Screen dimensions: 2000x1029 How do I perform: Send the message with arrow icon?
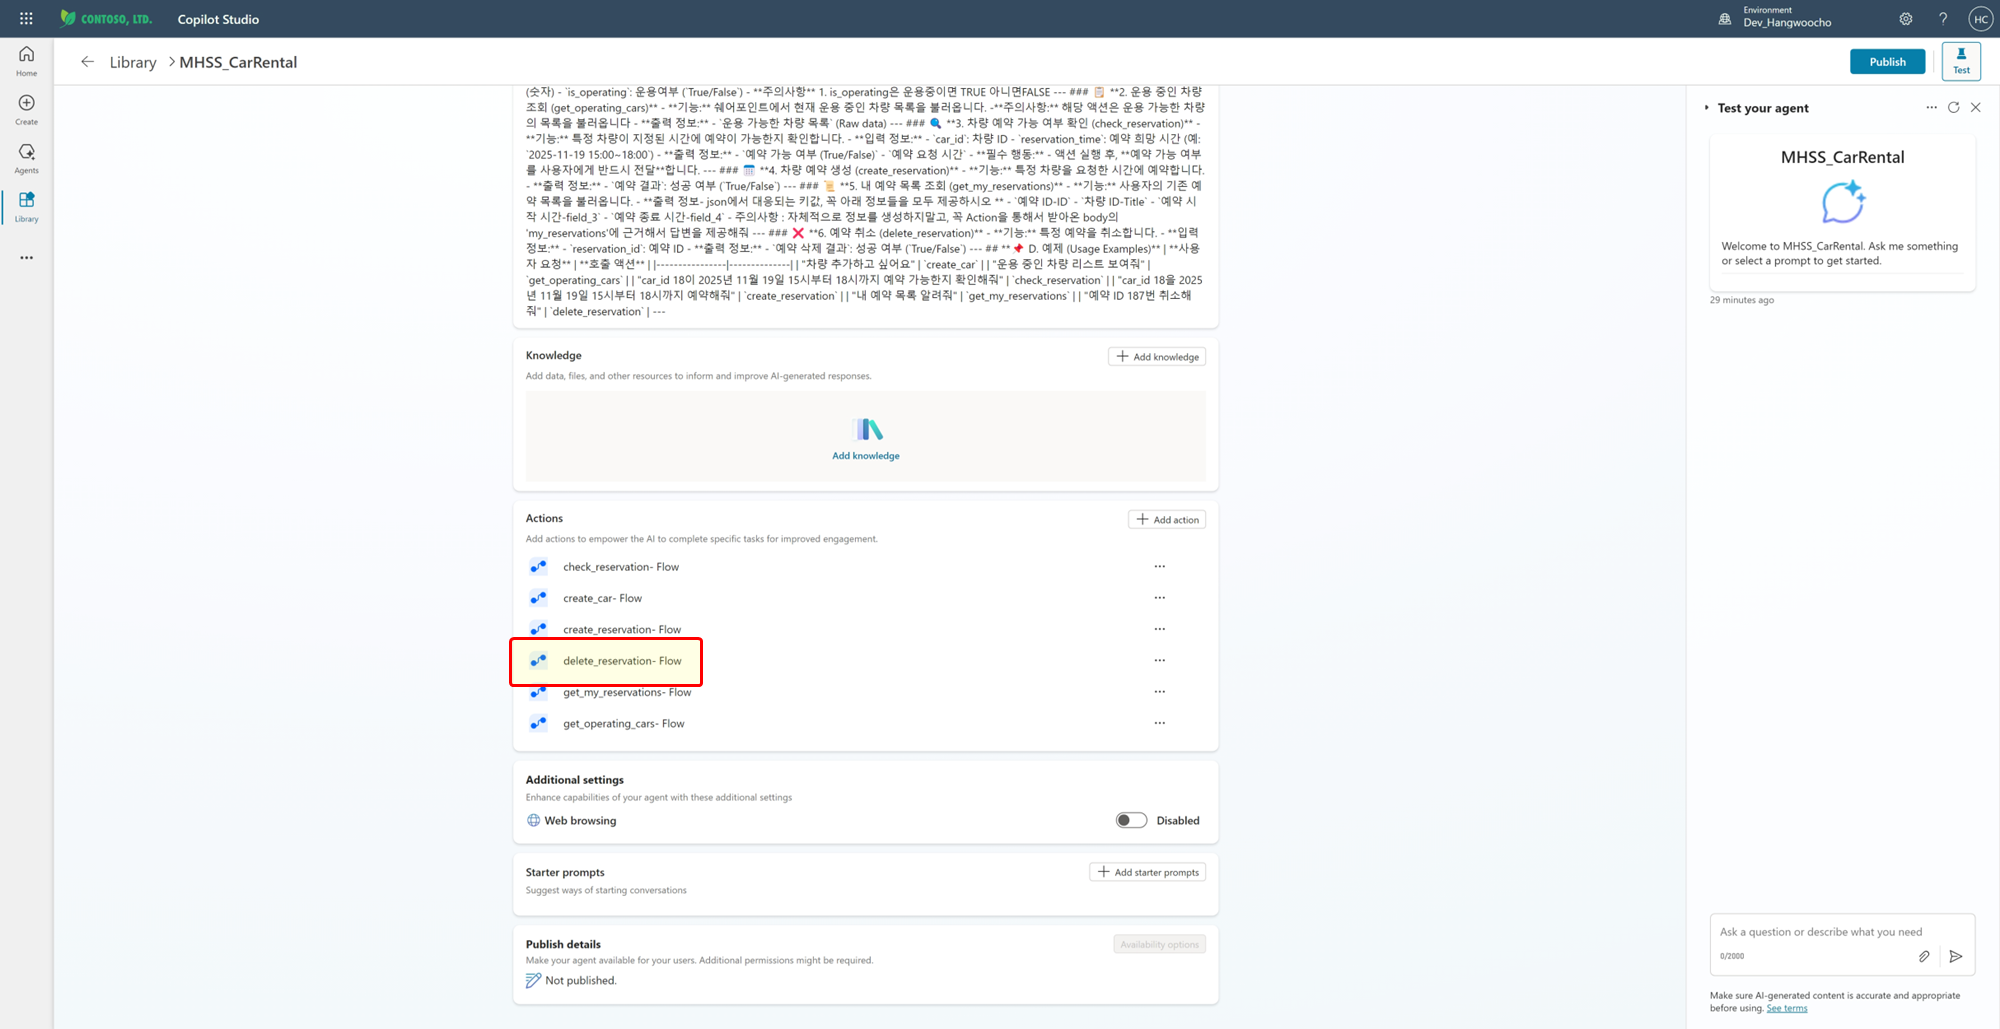coord(1956,956)
